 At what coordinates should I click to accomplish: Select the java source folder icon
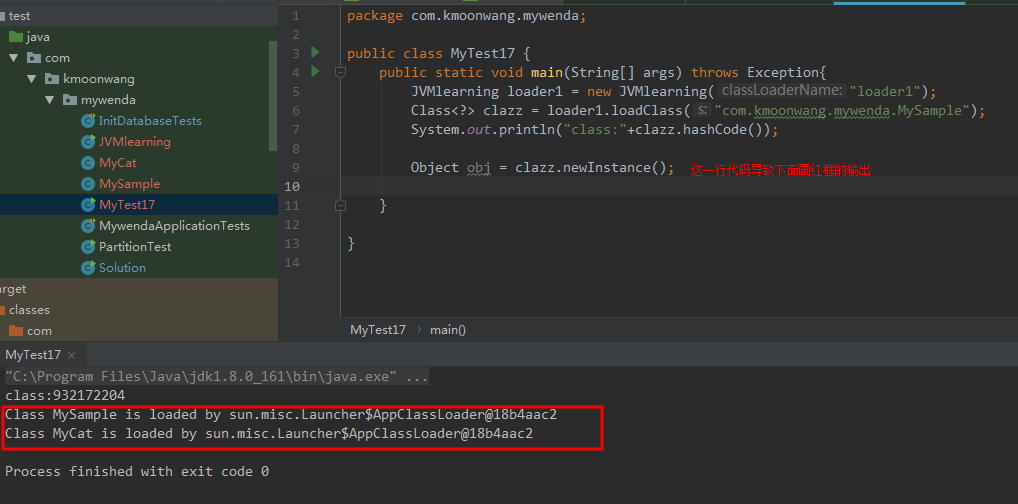[x=16, y=37]
